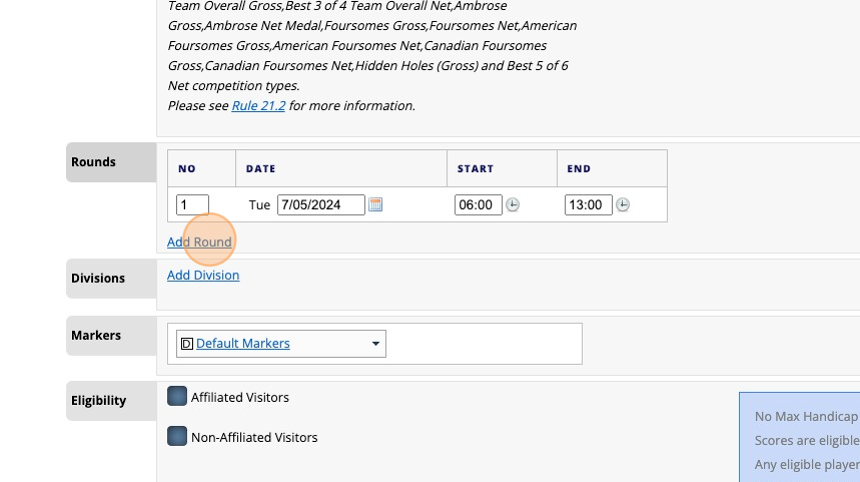
Task: Open the Rule 21.2 link
Action: pyautogui.click(x=258, y=105)
